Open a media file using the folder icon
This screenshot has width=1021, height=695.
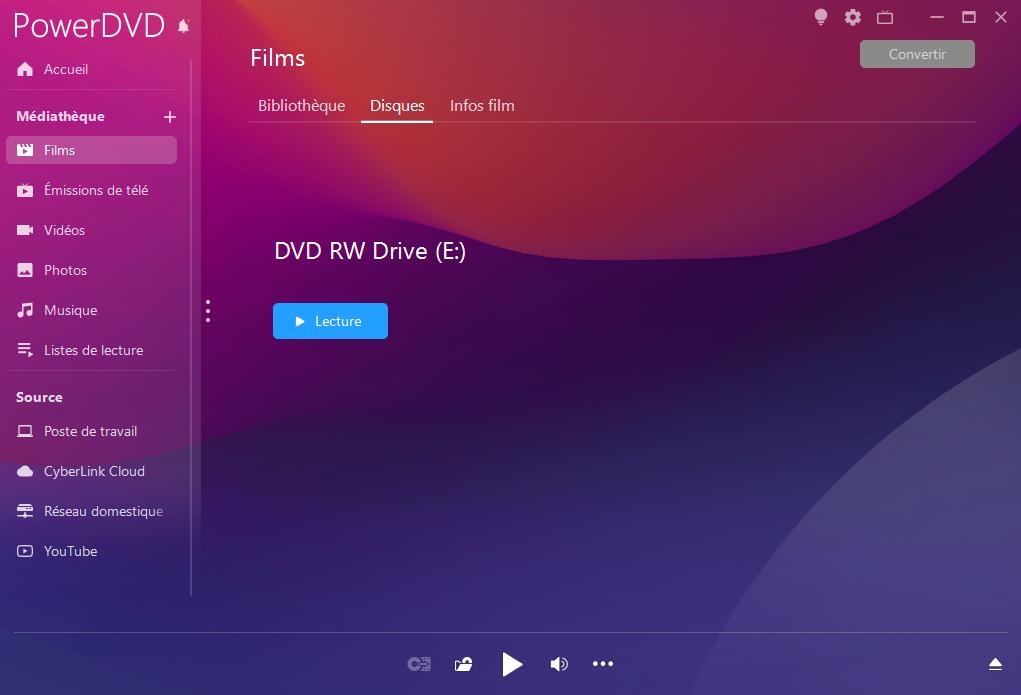pyautogui.click(x=463, y=663)
